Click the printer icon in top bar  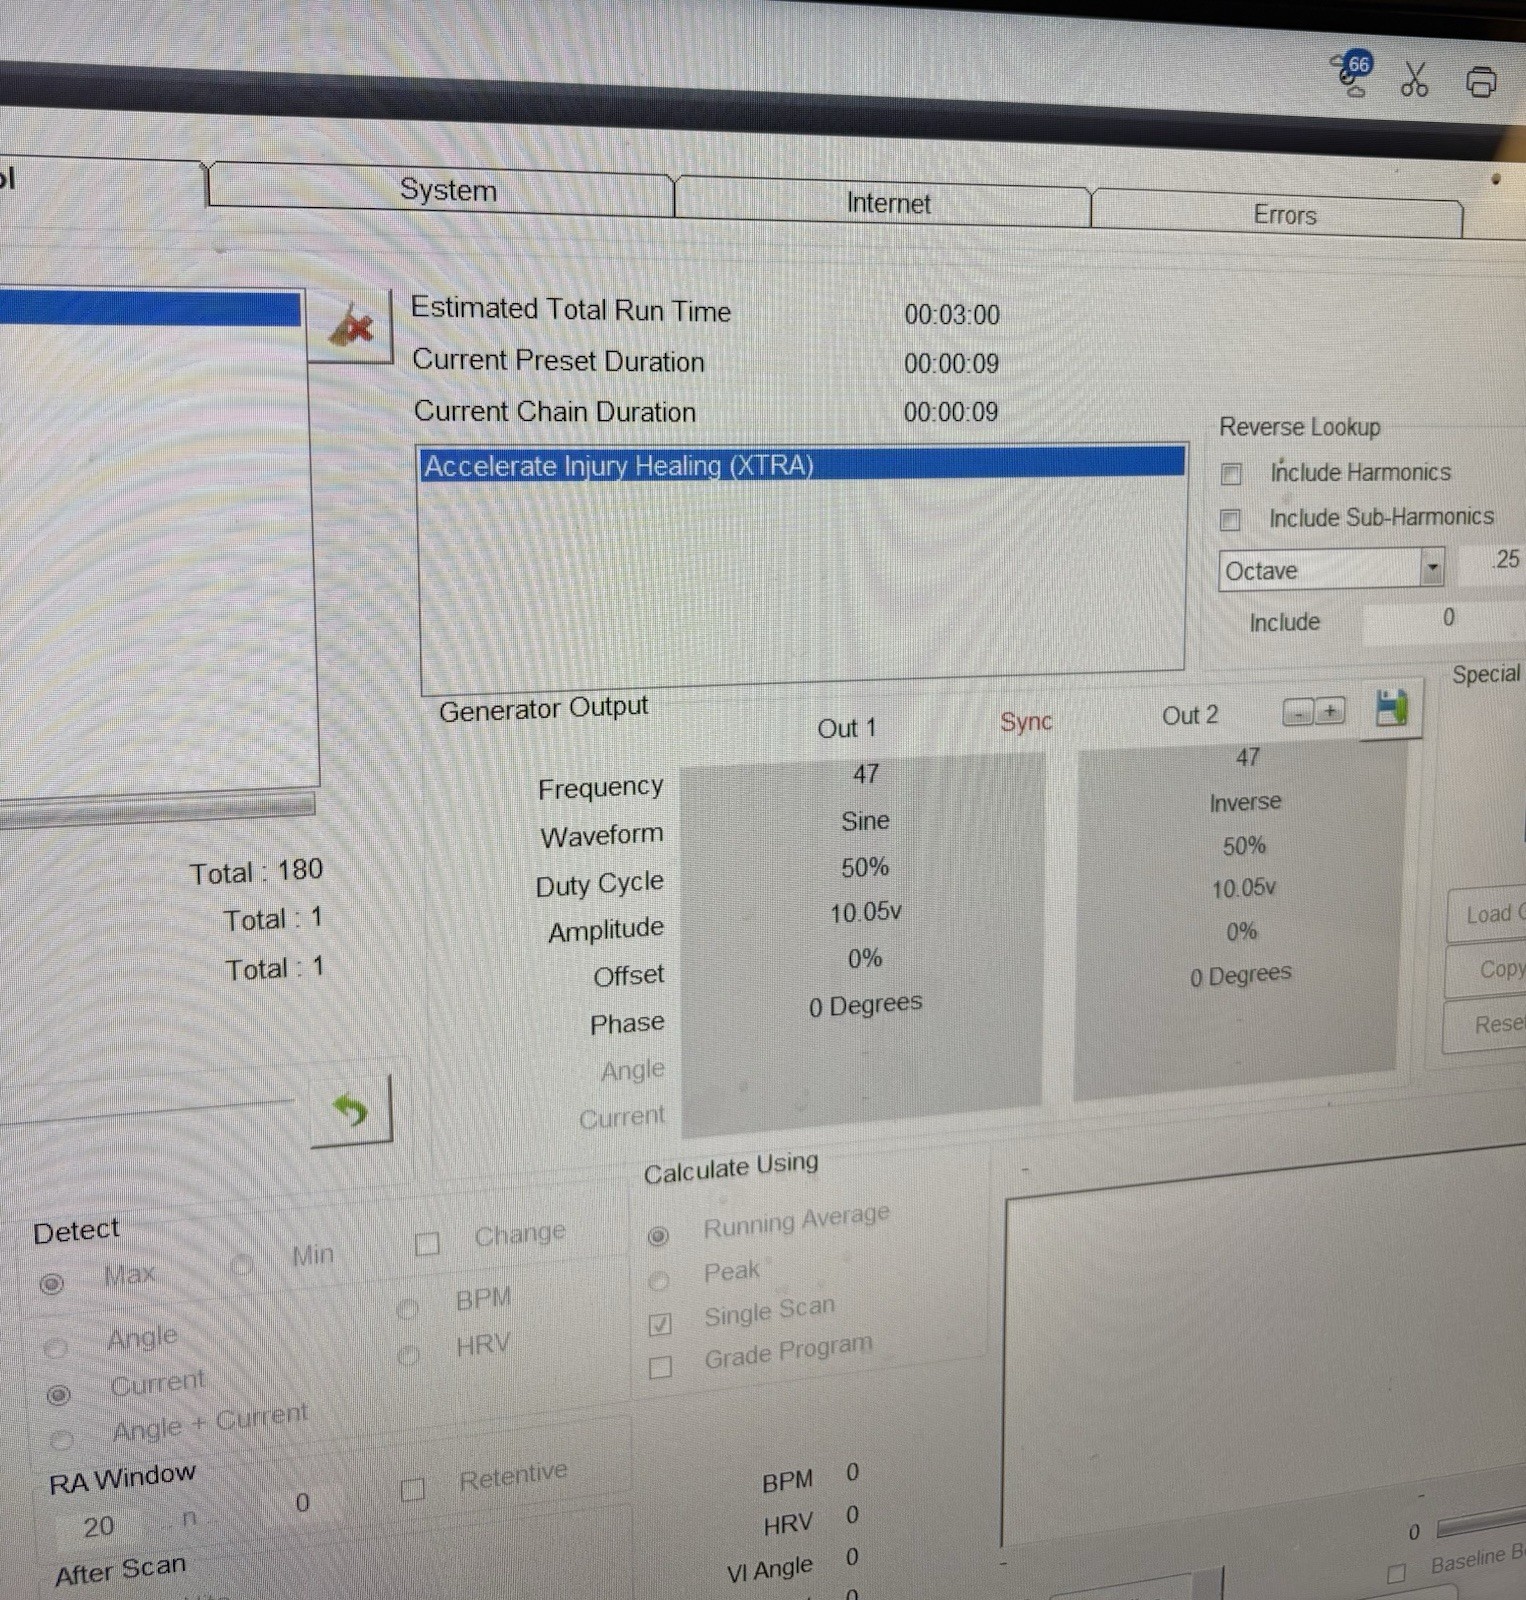point(1481,82)
